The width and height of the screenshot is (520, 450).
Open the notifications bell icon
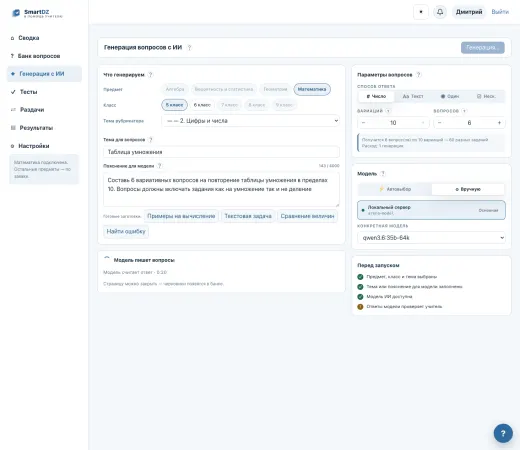440,12
